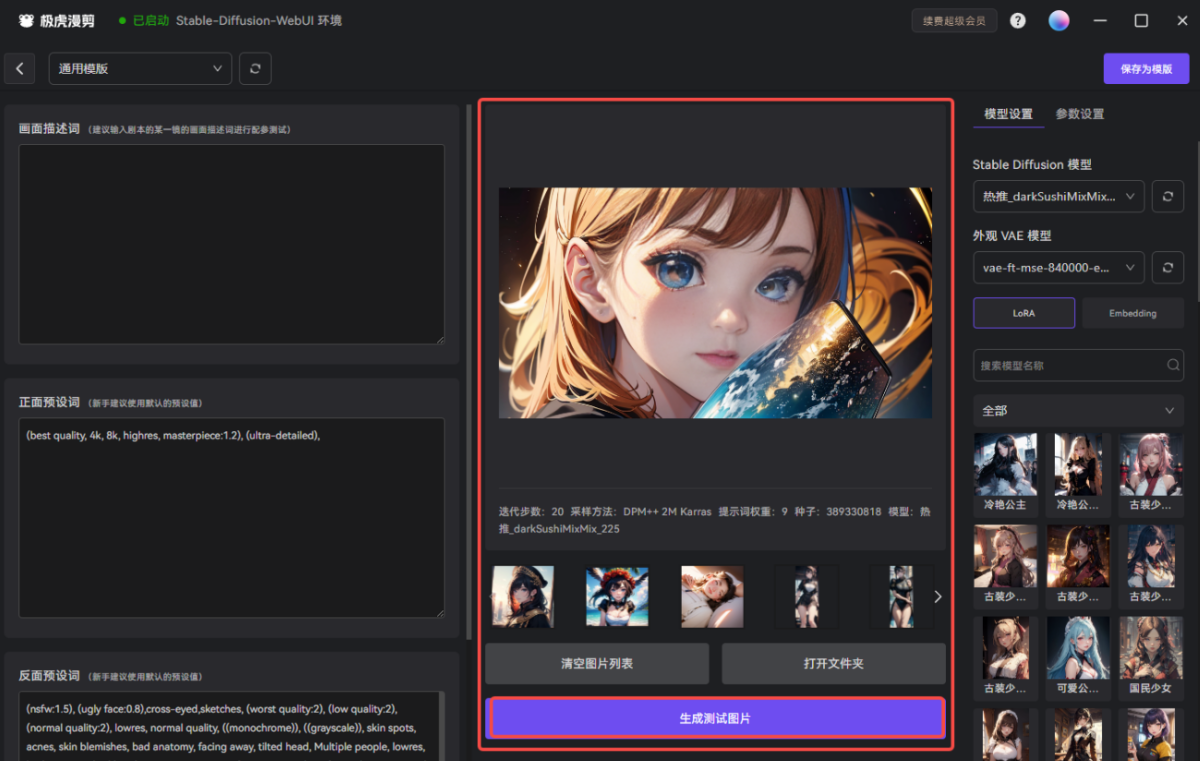Screen dimensions: 1200x761
Task: Refresh the template list
Action: click(255, 69)
